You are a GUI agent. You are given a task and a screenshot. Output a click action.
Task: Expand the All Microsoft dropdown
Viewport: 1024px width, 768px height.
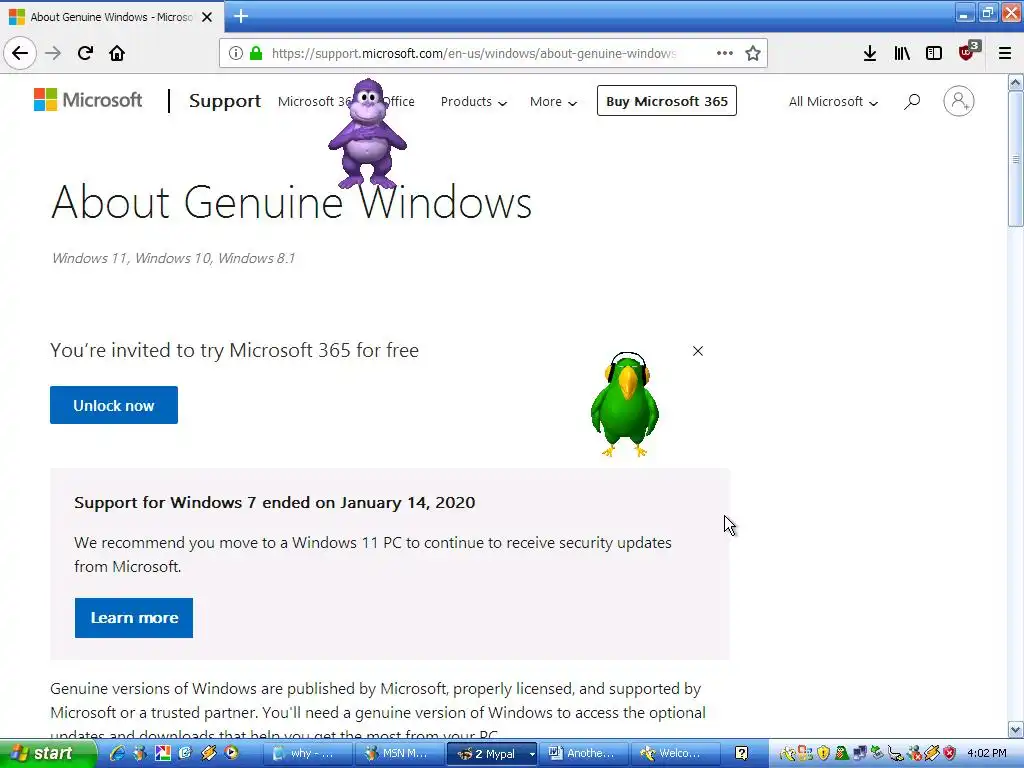pyautogui.click(x=833, y=101)
